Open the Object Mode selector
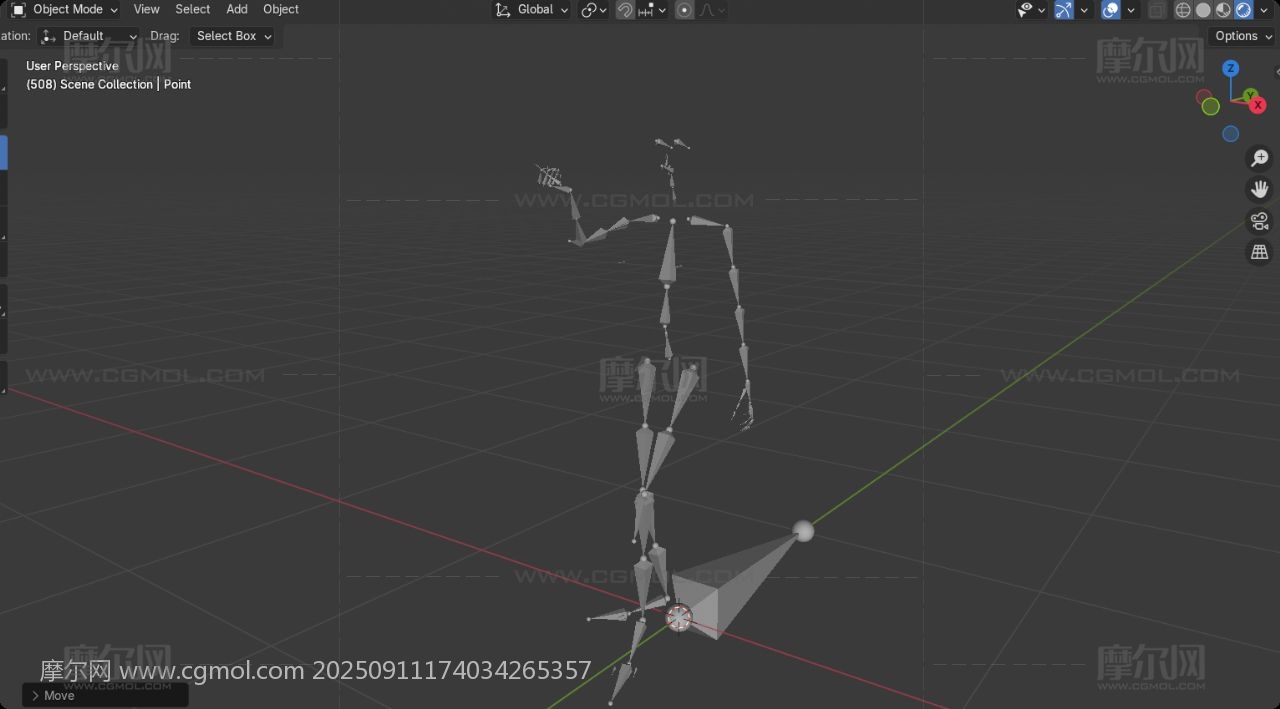 [64, 9]
